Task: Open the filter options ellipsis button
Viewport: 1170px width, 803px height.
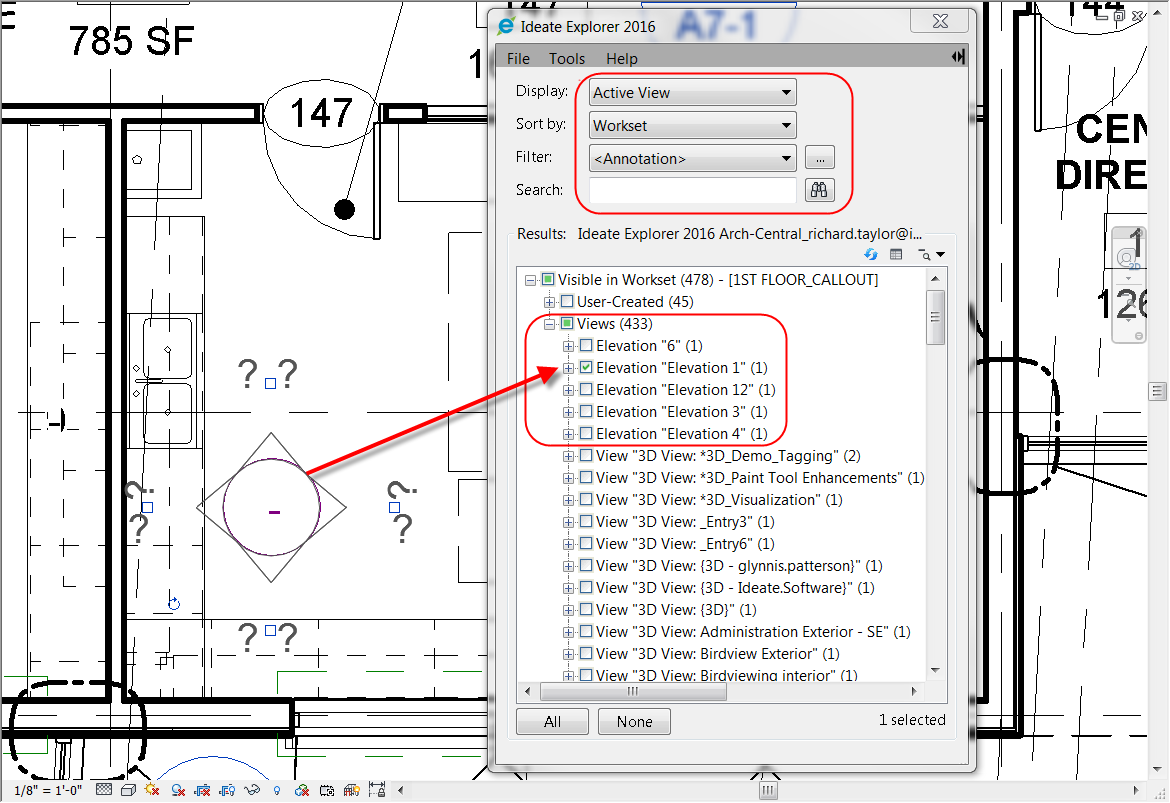Action: point(820,158)
